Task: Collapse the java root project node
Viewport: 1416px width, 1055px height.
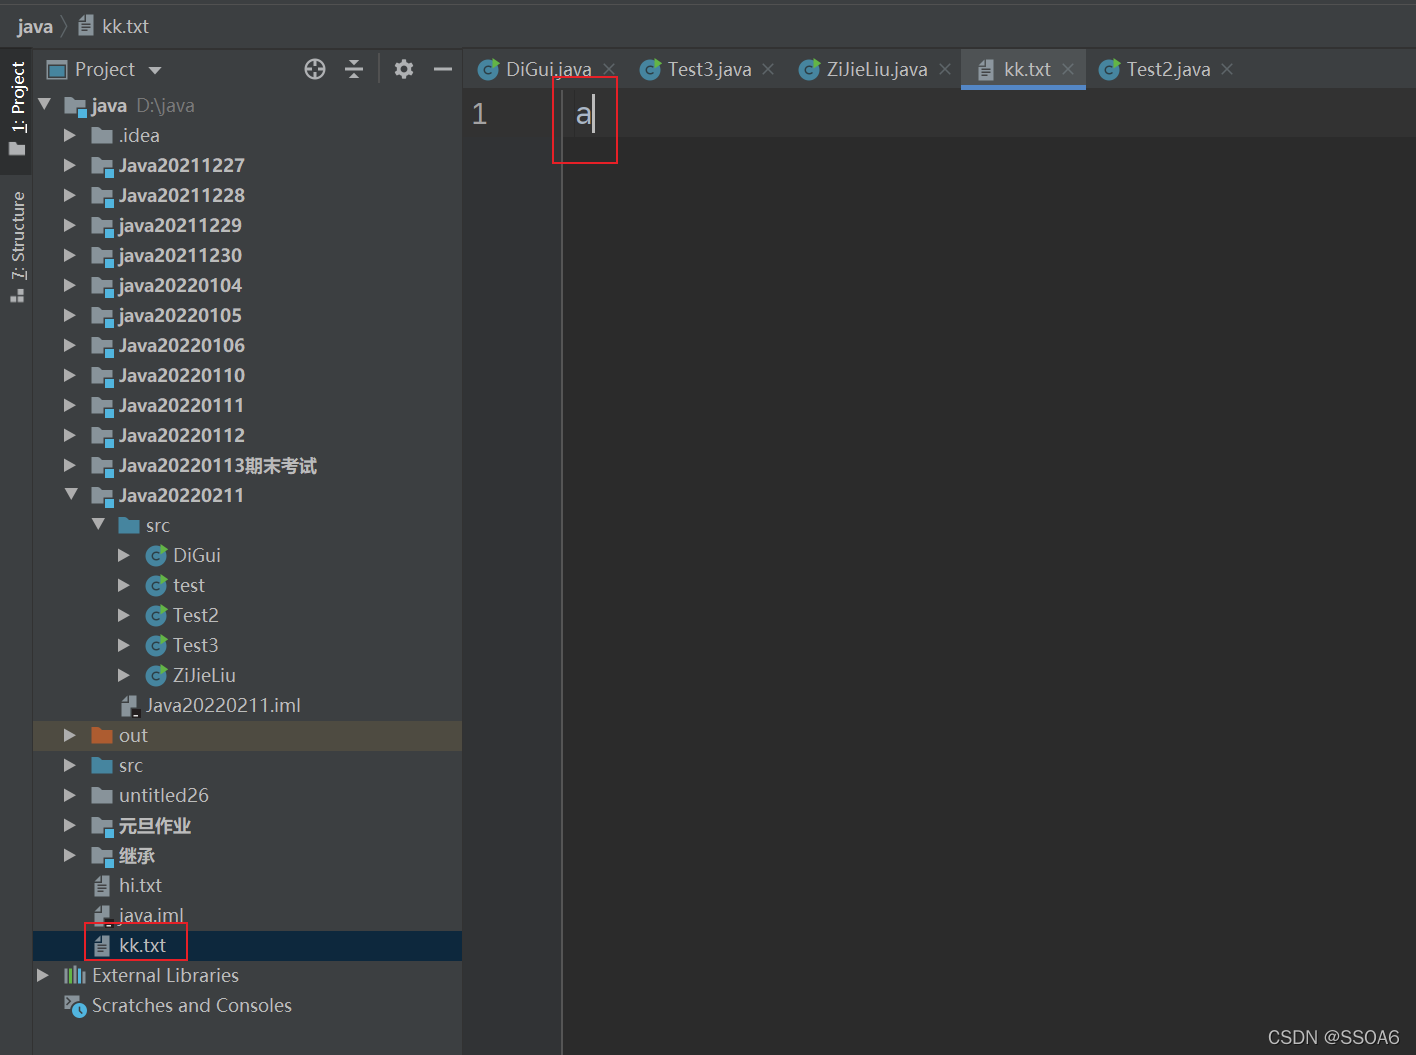Action: click(44, 104)
